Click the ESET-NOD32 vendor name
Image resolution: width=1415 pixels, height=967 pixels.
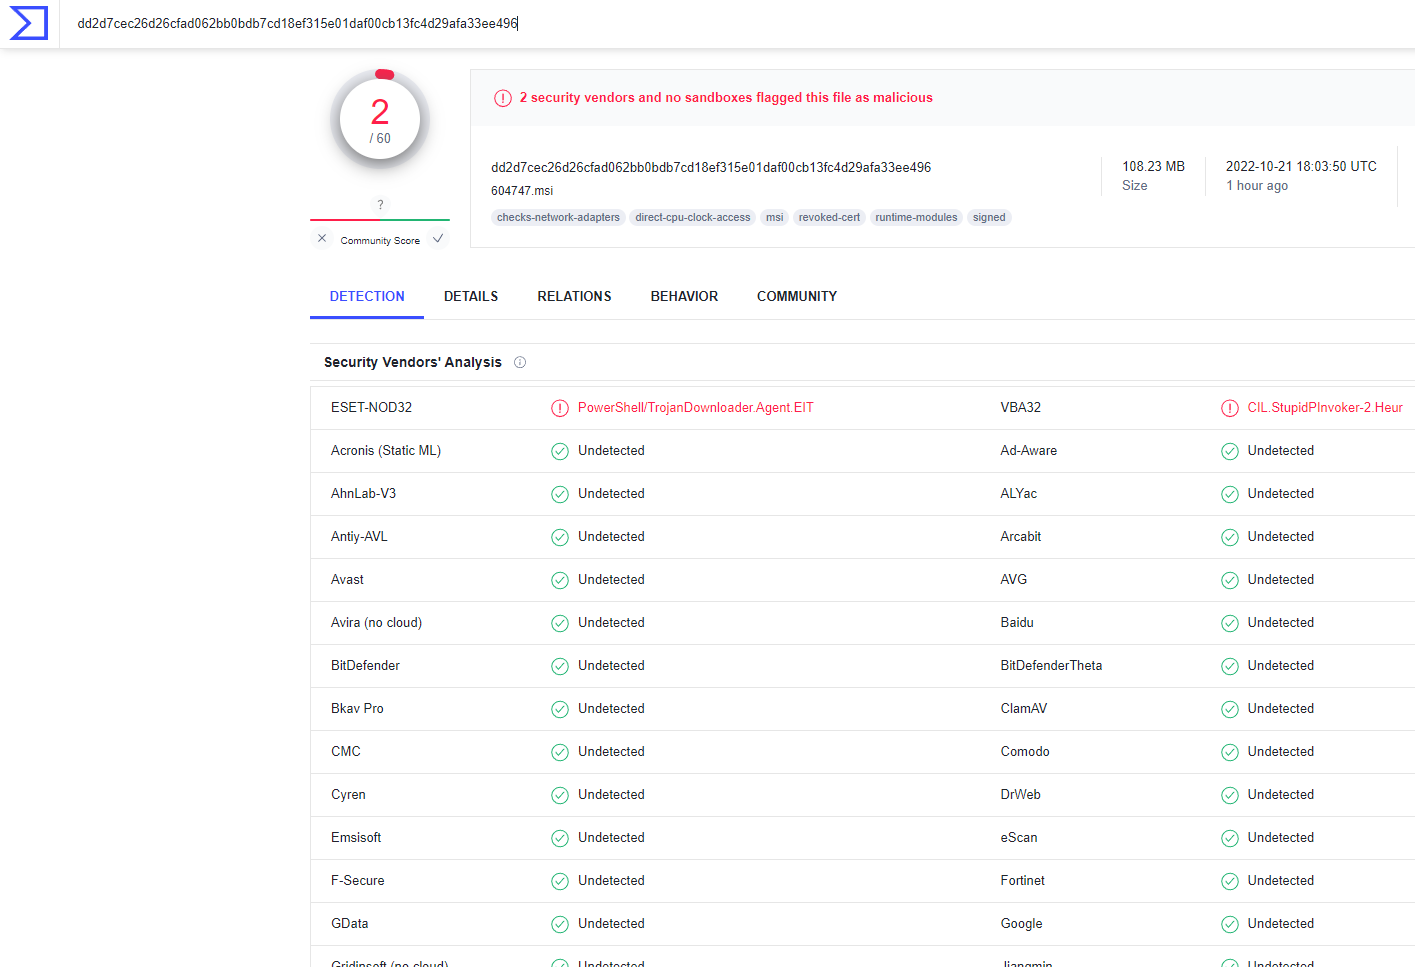pos(371,407)
